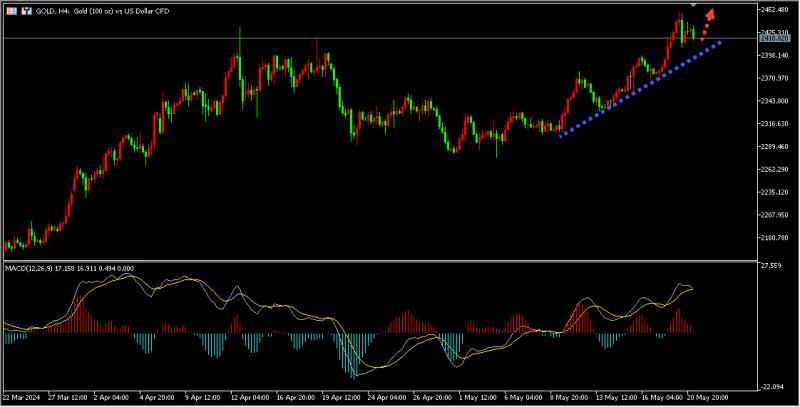This screenshot has height=407, width=800.
Task: Click the '9 Apr 12:00' date label
Action: tap(203, 397)
